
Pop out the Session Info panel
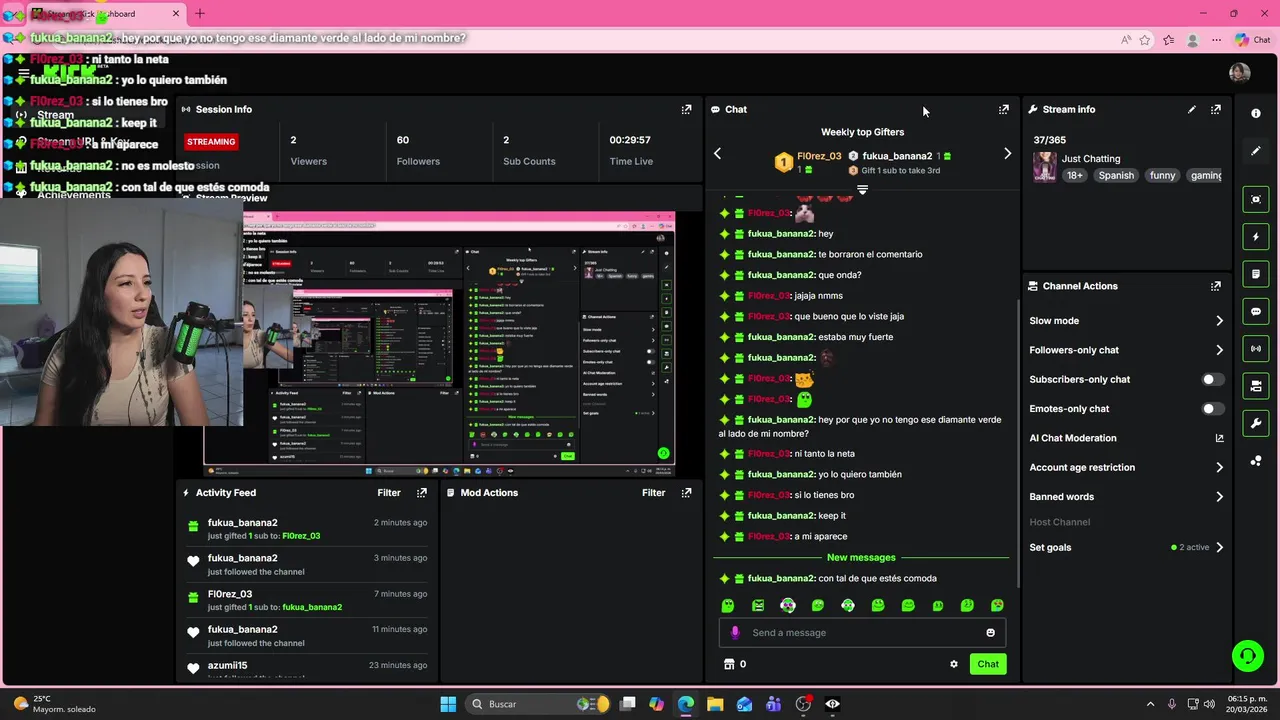(x=686, y=109)
